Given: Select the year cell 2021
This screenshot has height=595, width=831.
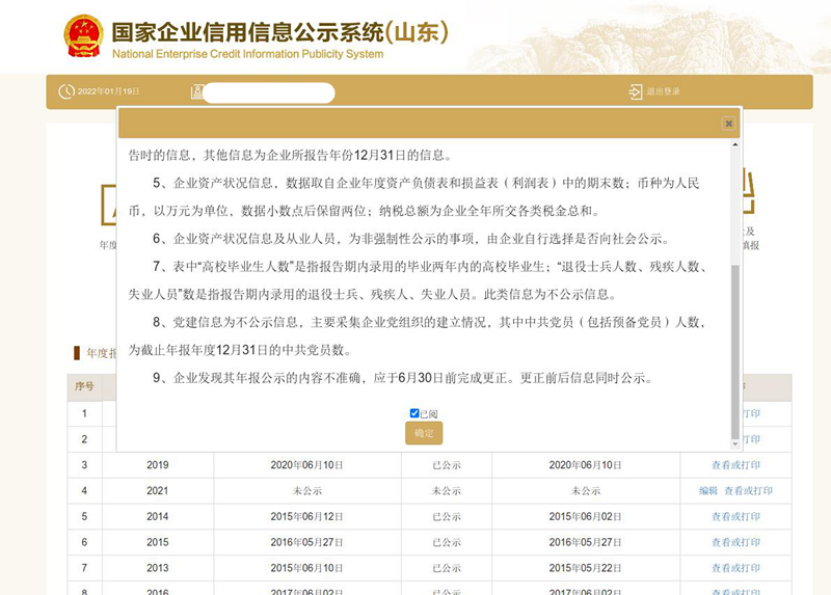Looking at the screenshot, I should (x=157, y=491).
